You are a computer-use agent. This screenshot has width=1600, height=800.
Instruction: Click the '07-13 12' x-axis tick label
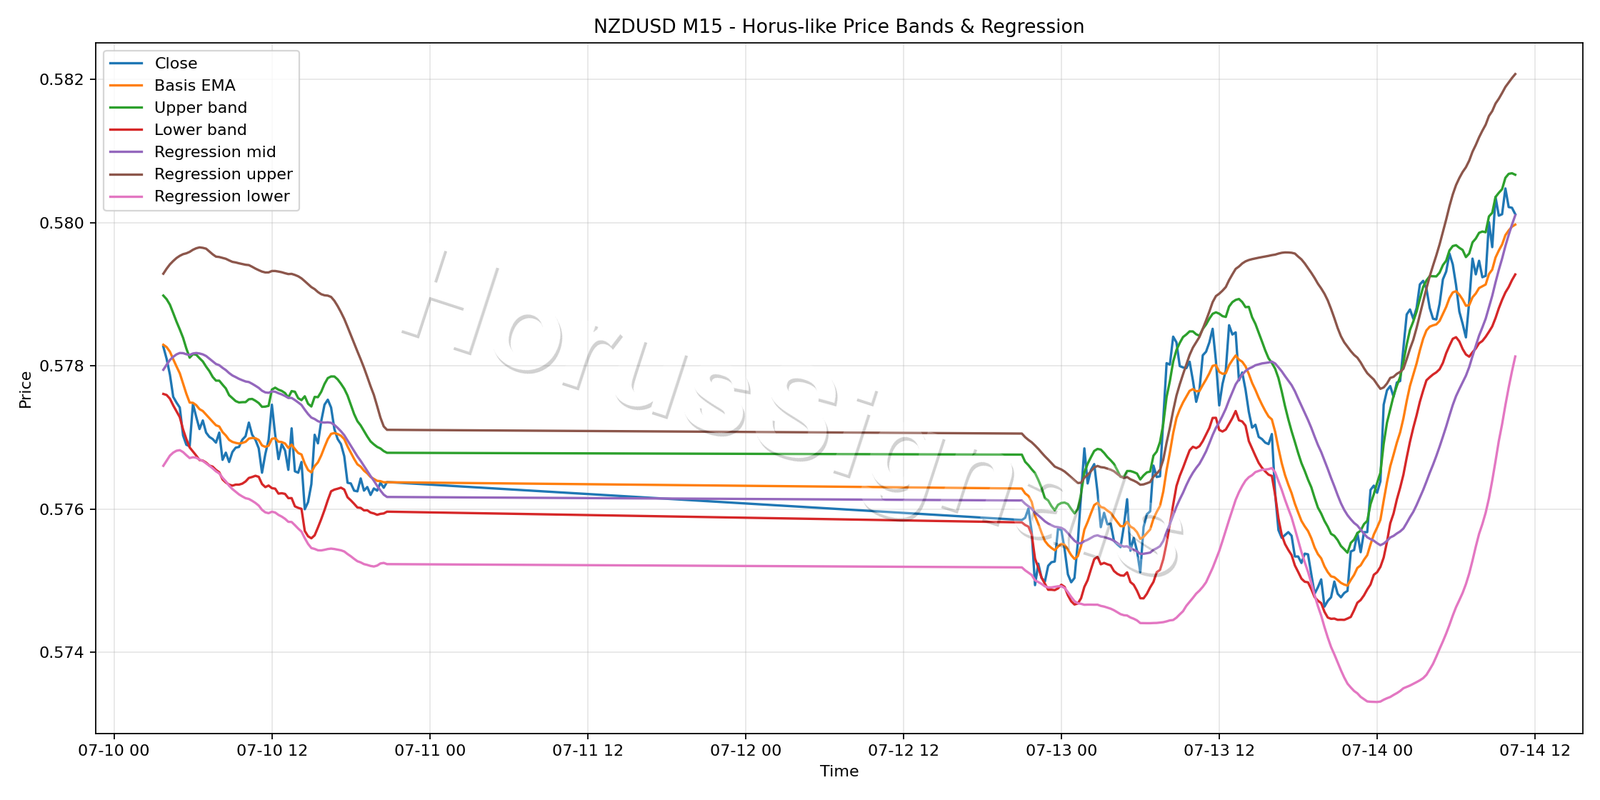pyautogui.click(x=1220, y=751)
